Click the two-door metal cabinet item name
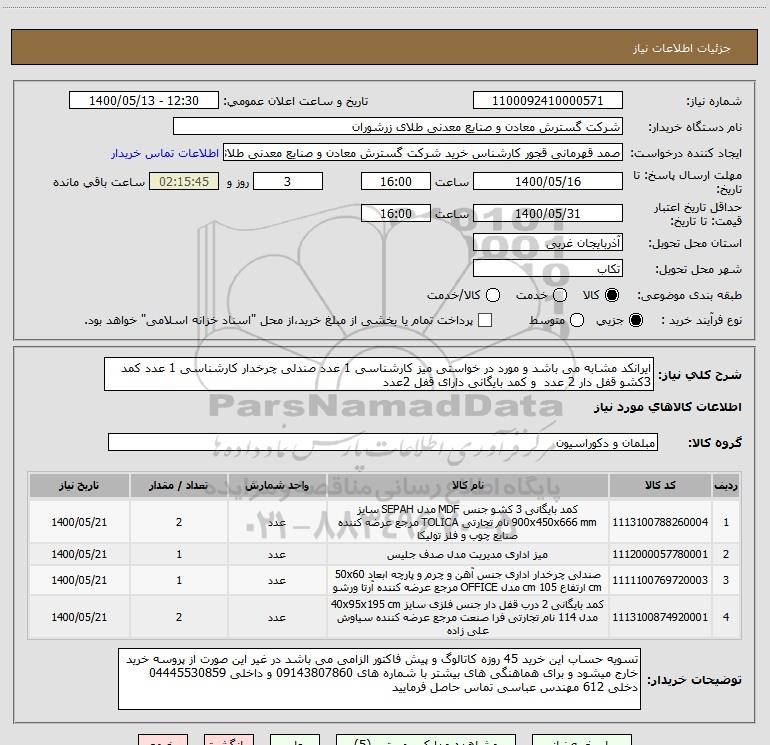 pyautogui.click(x=468, y=617)
